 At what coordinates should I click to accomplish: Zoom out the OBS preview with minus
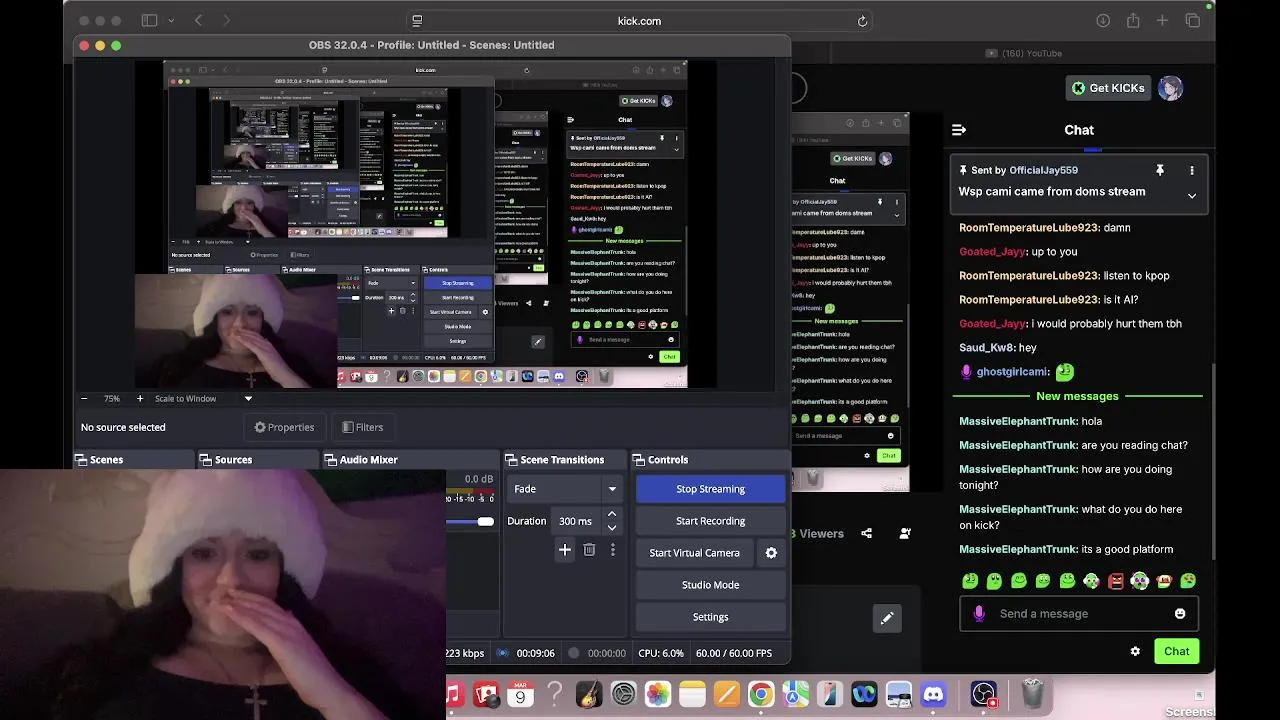84,398
